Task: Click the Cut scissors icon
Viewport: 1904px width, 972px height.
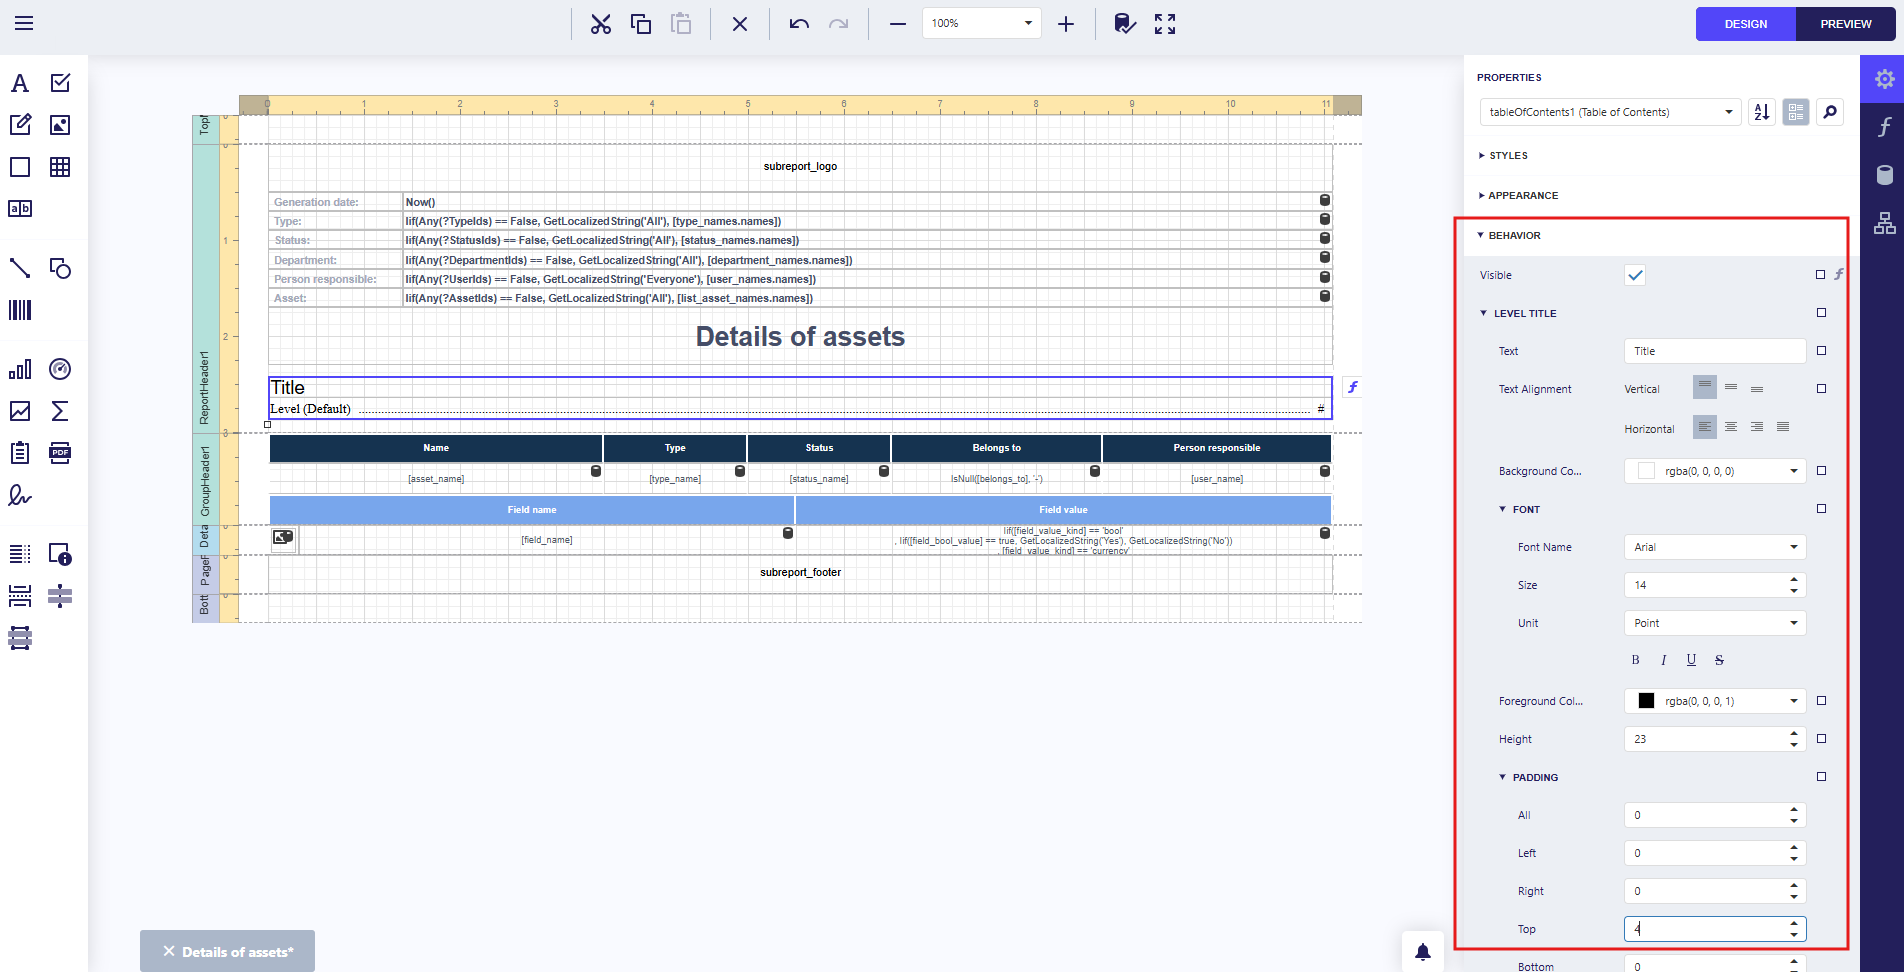Action: (600, 24)
